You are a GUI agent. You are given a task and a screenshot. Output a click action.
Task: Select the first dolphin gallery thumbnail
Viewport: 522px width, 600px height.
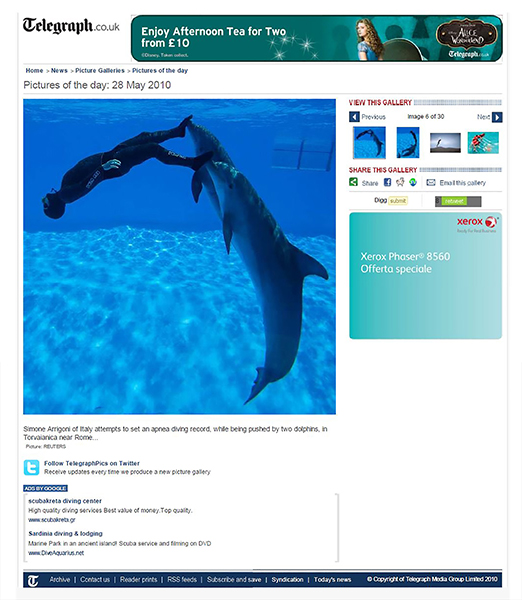coord(369,143)
